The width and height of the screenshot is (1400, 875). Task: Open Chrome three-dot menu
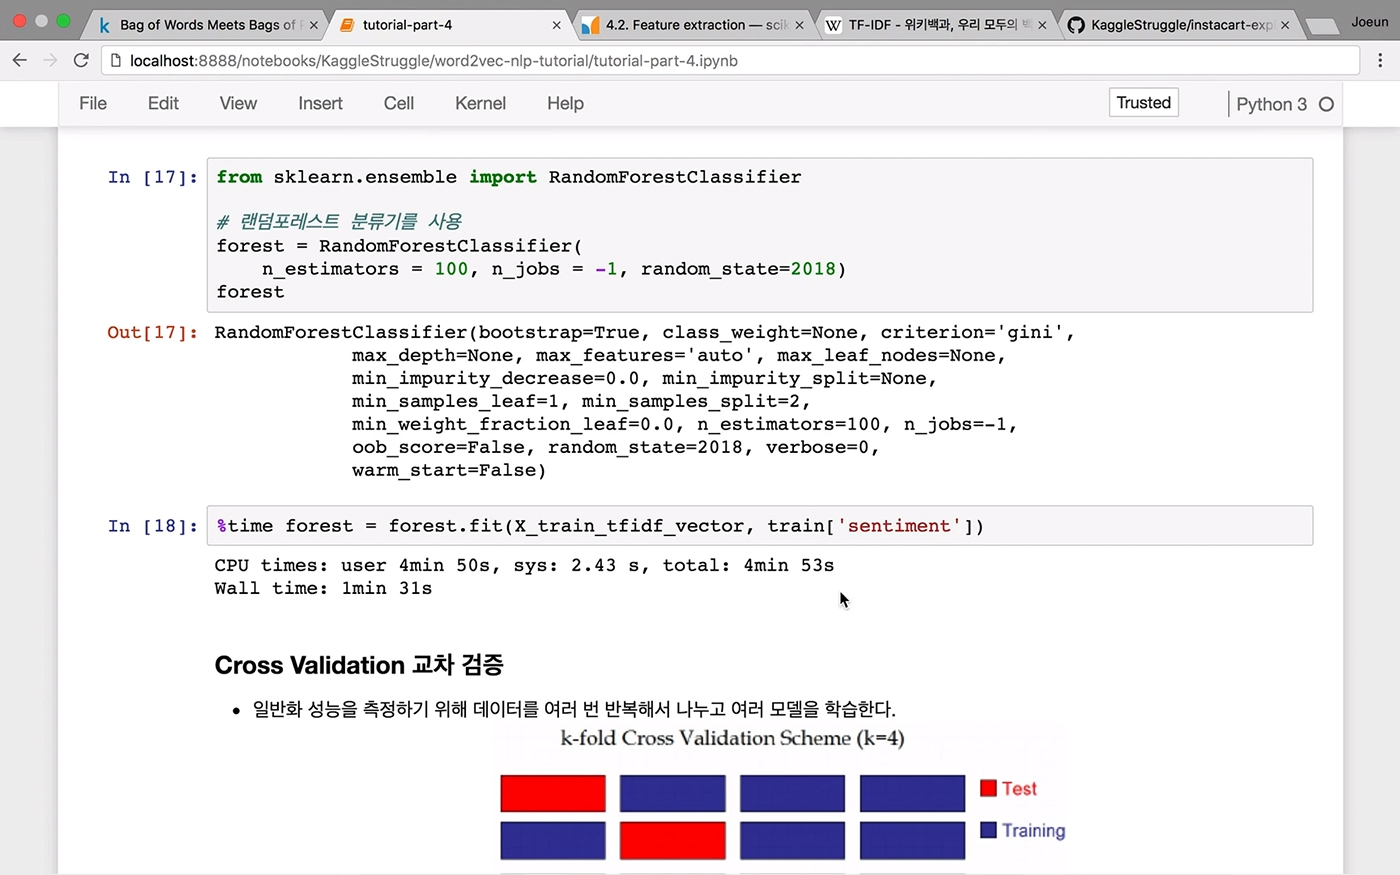click(1380, 61)
